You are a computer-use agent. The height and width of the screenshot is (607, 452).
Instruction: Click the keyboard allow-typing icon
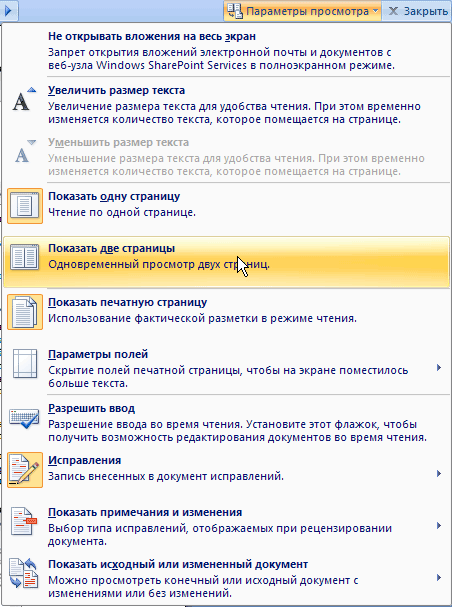[x=24, y=418]
